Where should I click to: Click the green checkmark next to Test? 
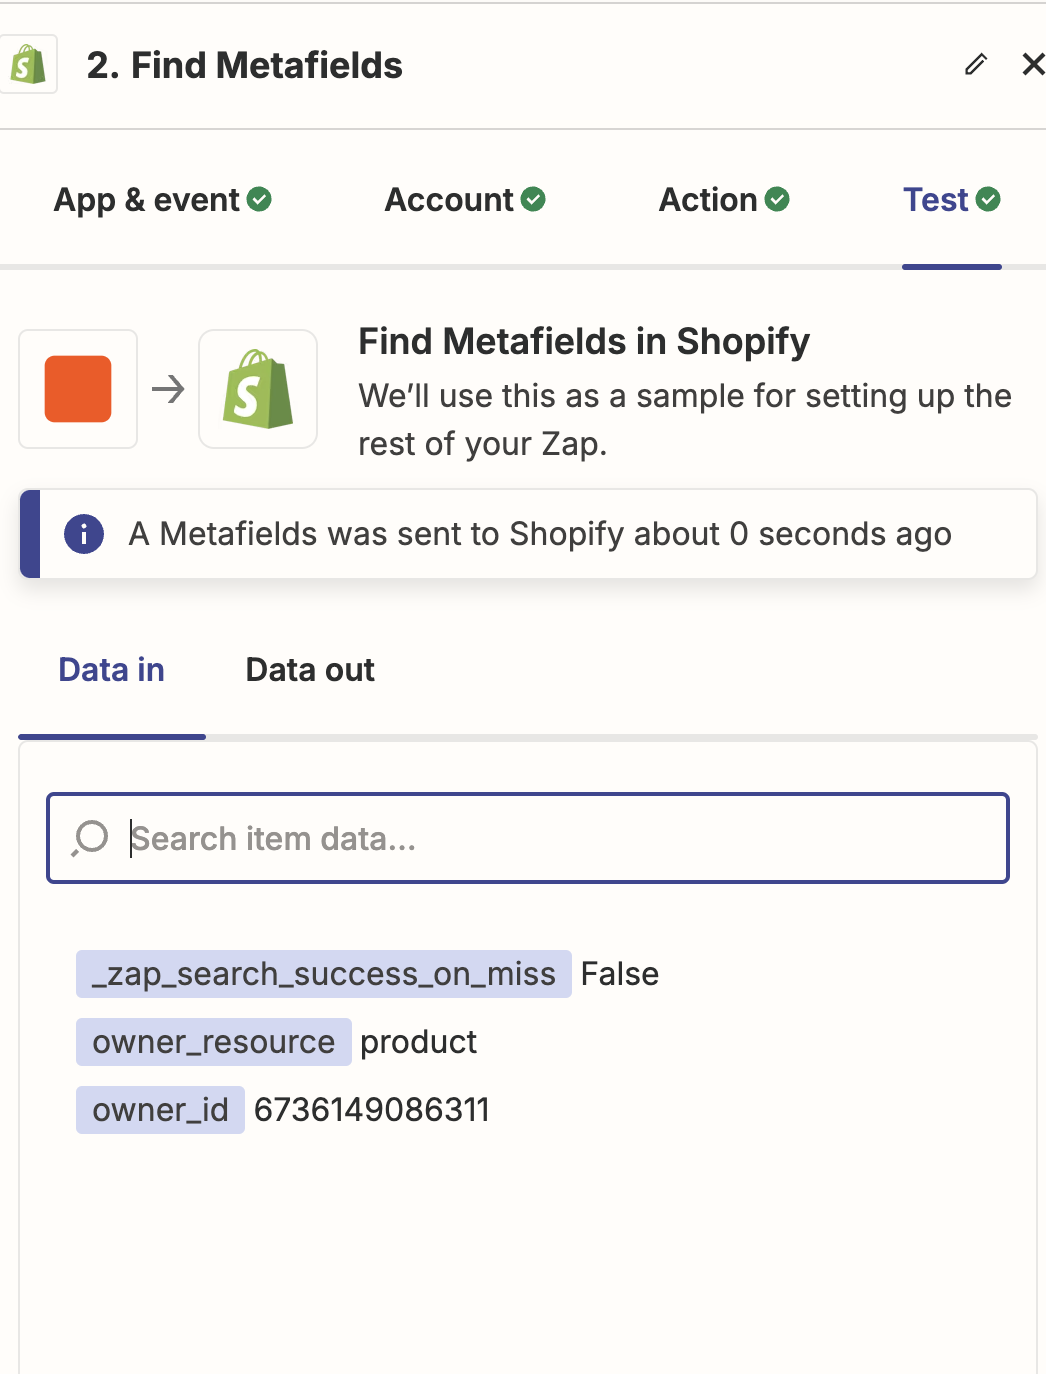[988, 200]
